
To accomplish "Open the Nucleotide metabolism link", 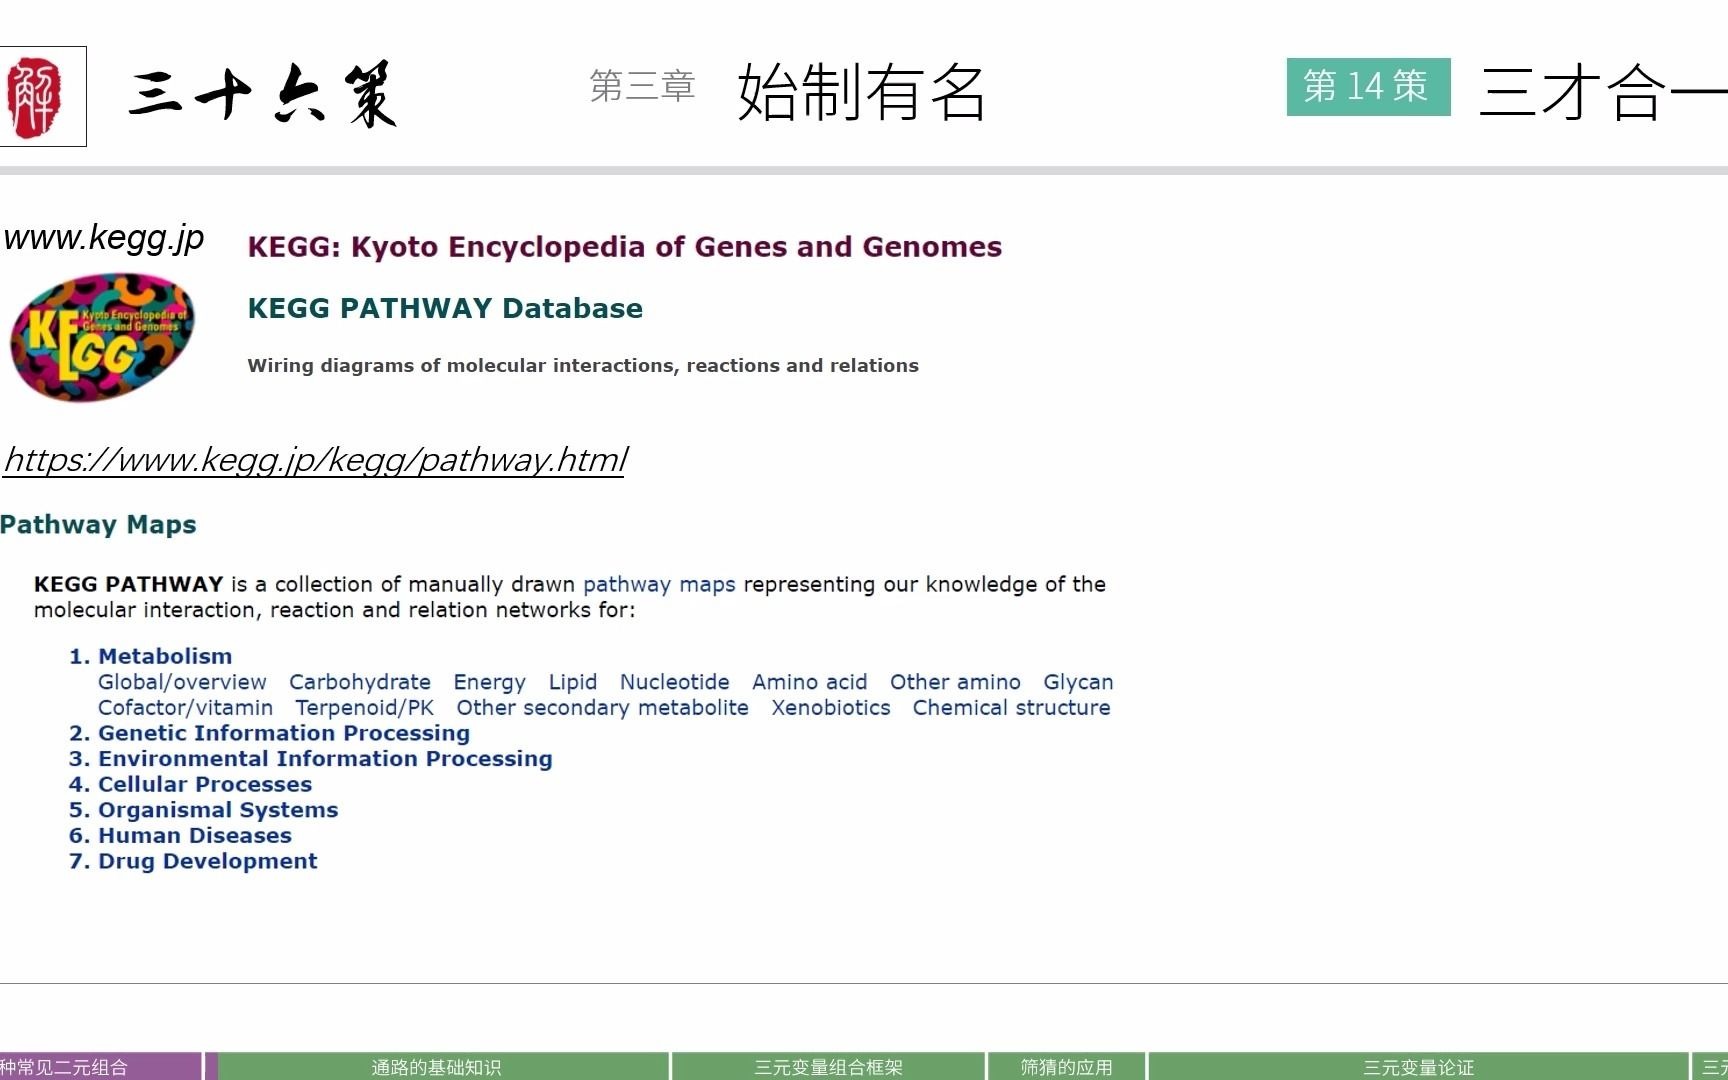I will [675, 682].
